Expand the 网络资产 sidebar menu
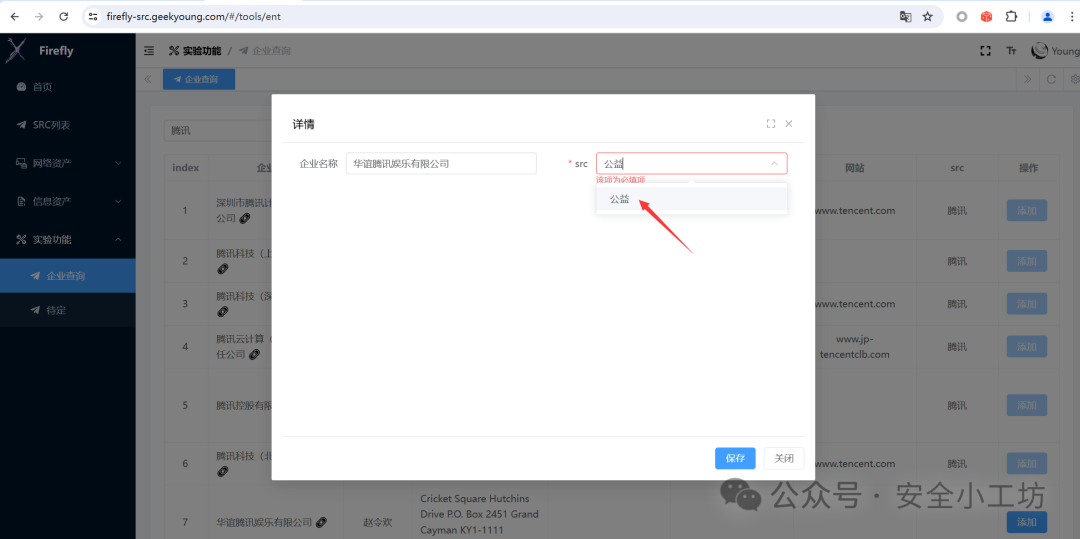The height and width of the screenshot is (539, 1080). [x=68, y=163]
